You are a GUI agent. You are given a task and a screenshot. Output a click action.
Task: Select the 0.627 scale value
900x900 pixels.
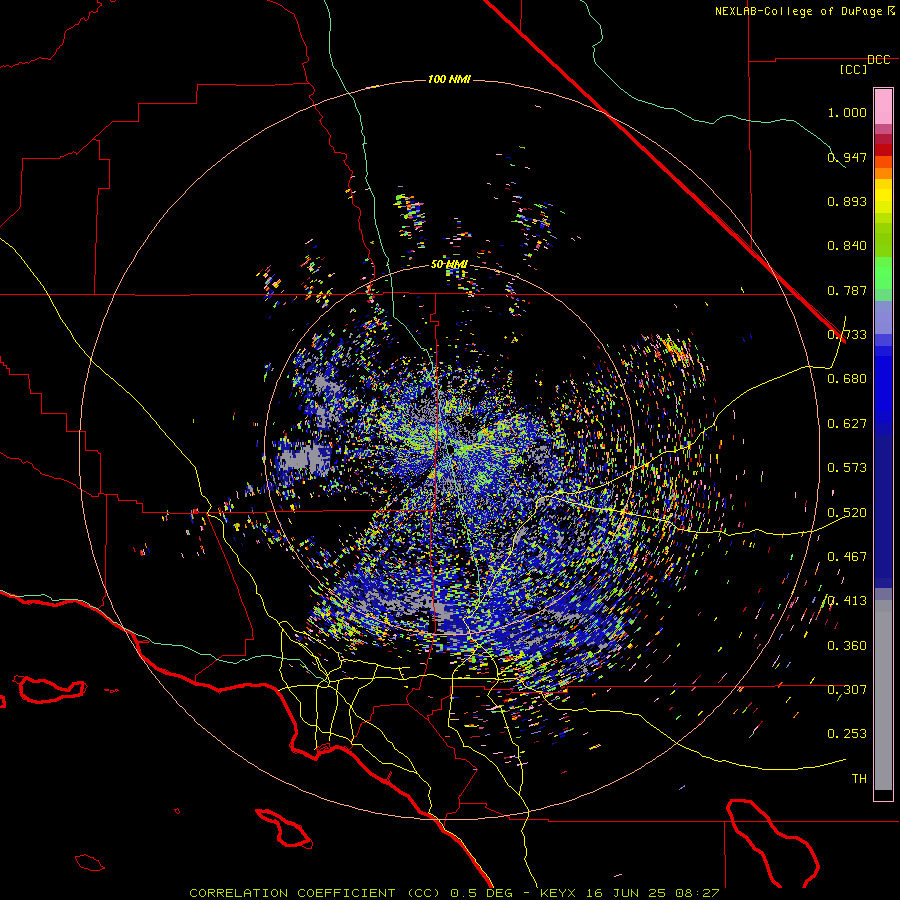[x=847, y=424]
